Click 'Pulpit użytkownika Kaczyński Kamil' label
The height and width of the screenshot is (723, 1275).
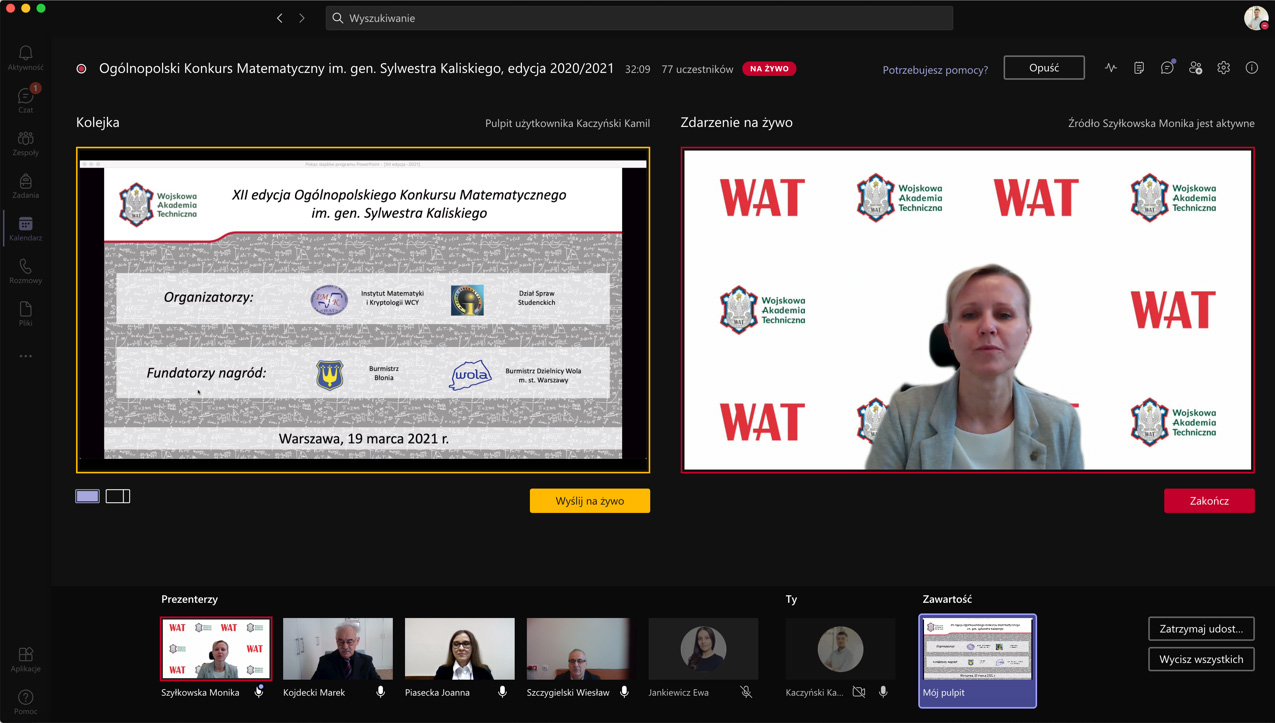567,124
